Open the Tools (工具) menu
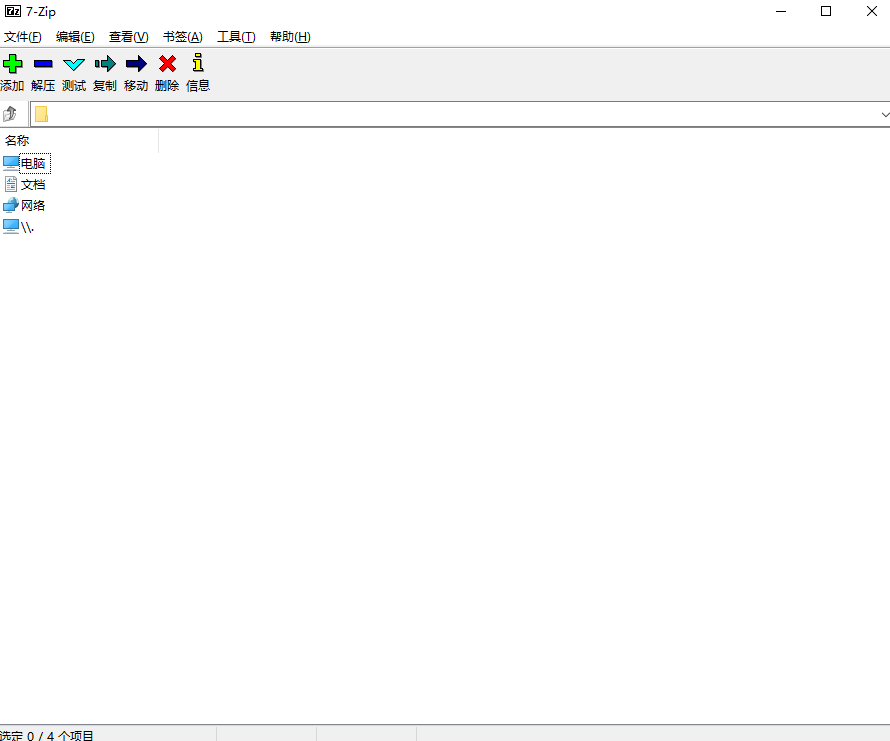Viewport: 890px width, 741px height. click(x=236, y=37)
